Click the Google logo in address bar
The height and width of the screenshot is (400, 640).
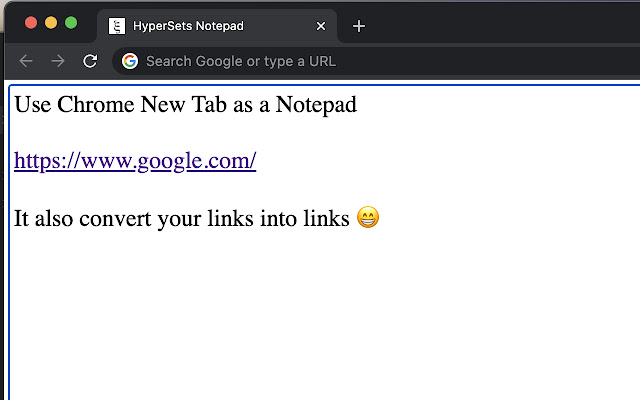[x=130, y=61]
